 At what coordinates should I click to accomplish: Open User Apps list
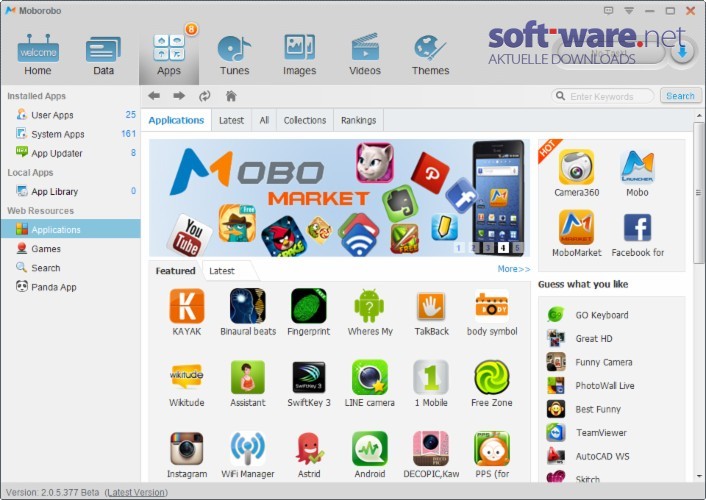click(71, 115)
